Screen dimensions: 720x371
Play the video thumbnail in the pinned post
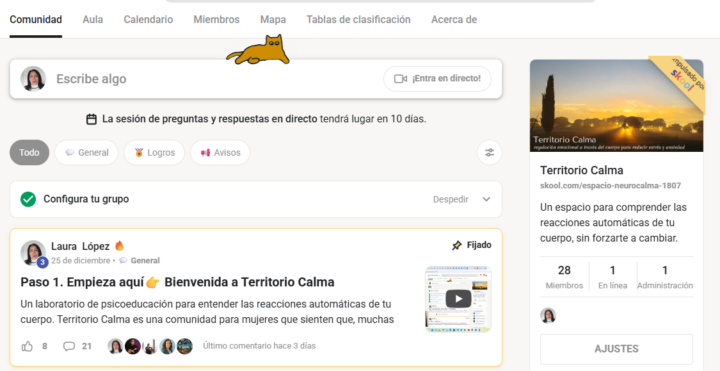coord(458,299)
